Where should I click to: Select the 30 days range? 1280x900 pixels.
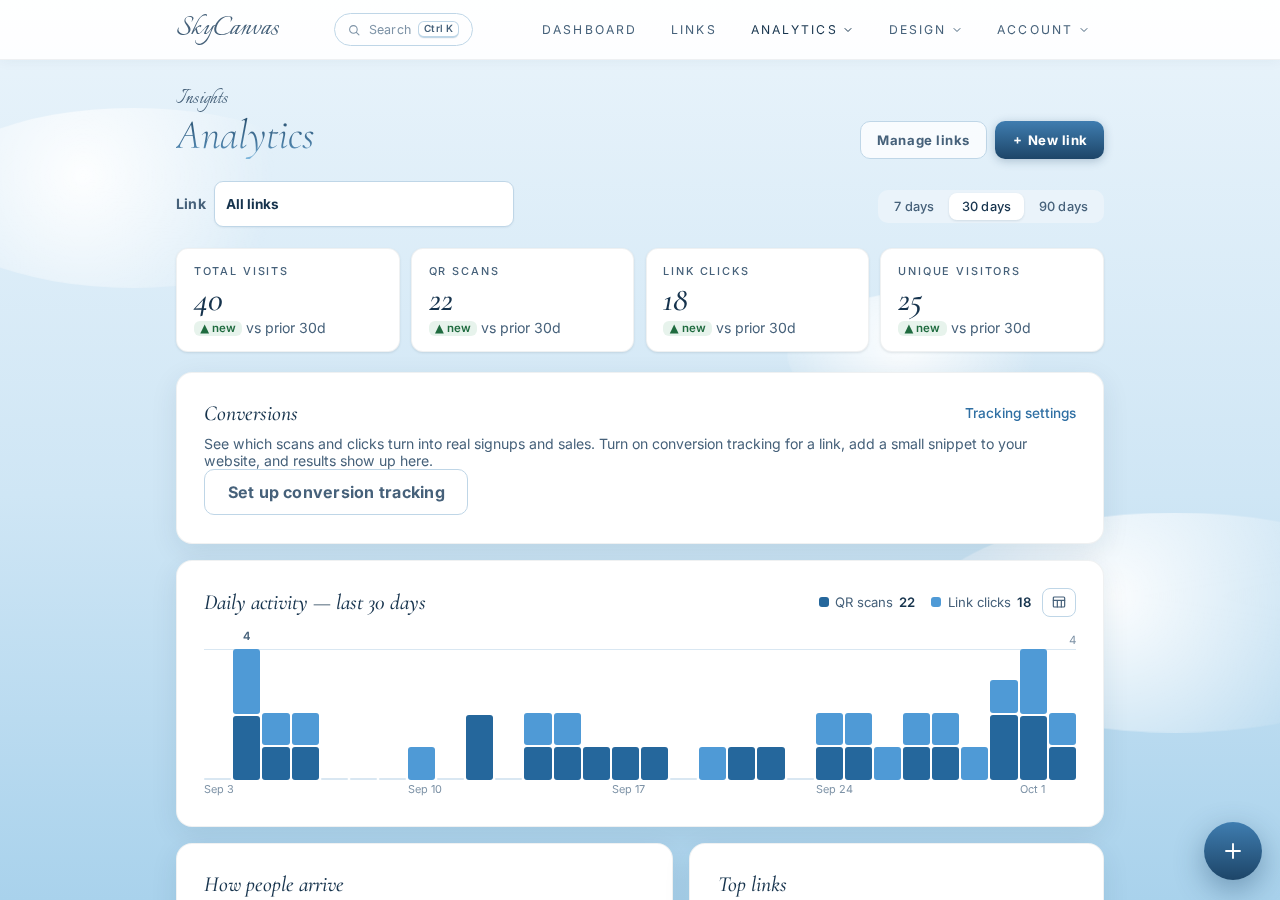coord(986,207)
